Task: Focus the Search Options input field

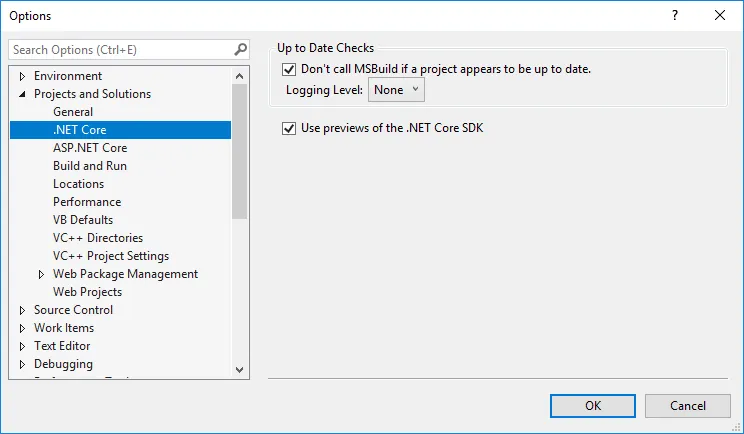Action: (120, 49)
